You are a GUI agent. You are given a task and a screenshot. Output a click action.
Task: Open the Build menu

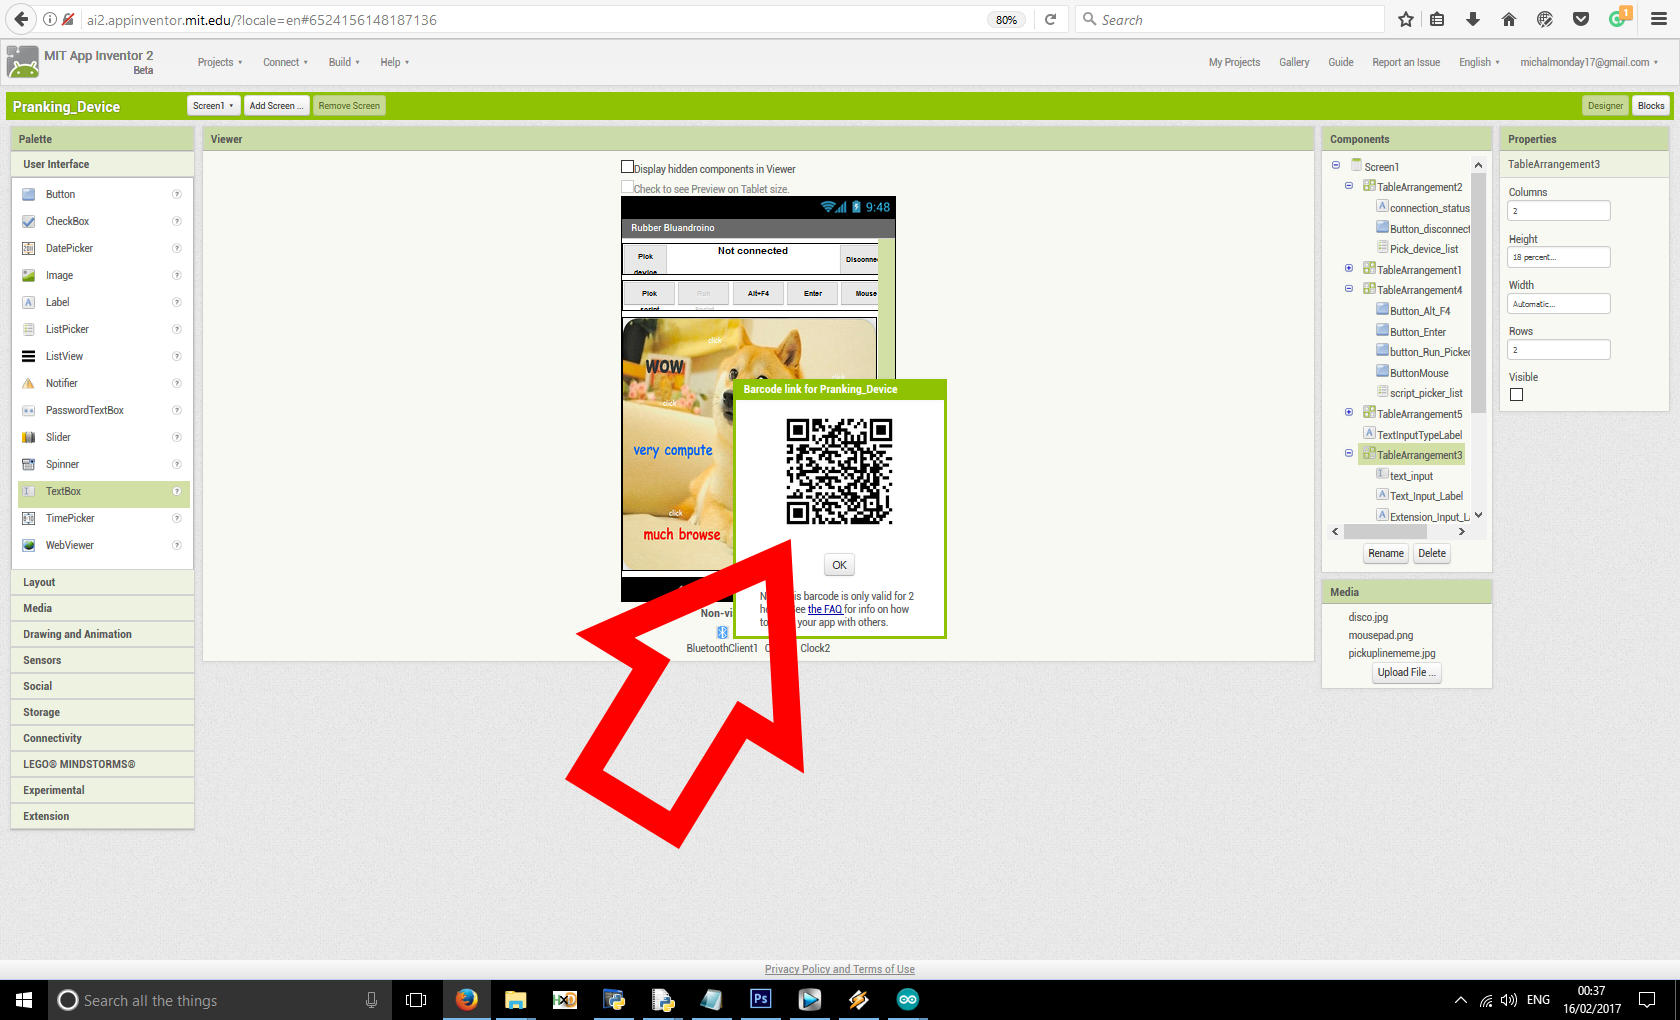click(x=344, y=62)
